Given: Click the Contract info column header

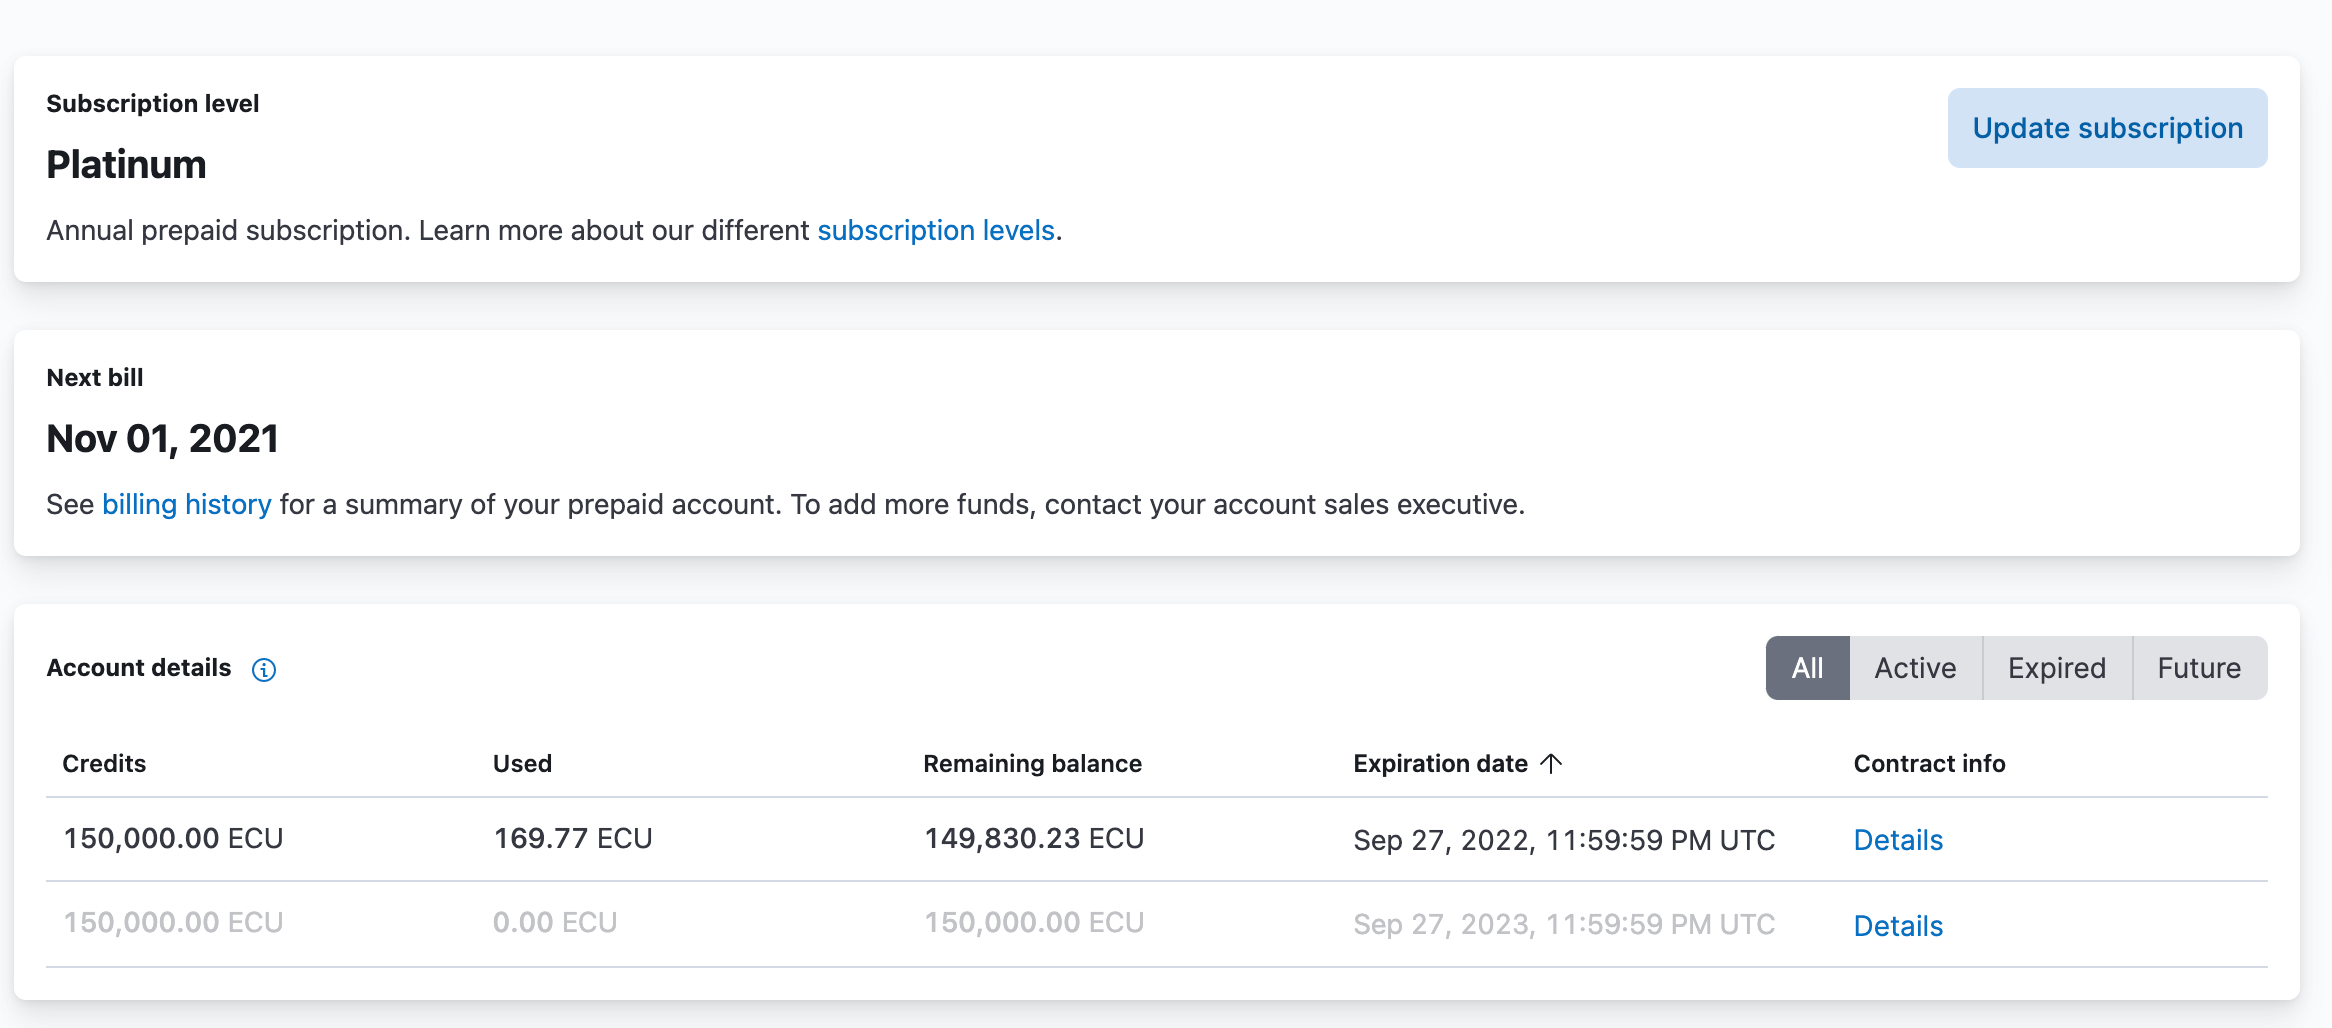Looking at the screenshot, I should click(x=1929, y=764).
